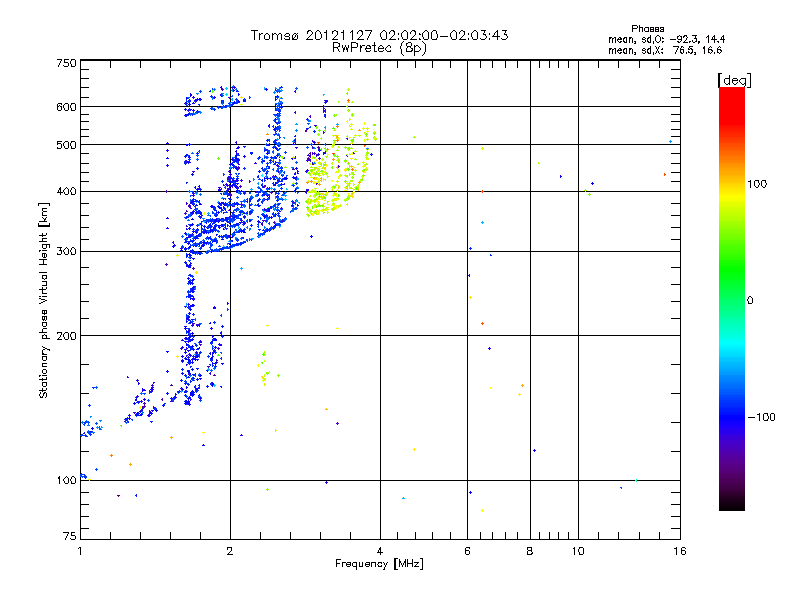This screenshot has height=600, width=800.
Task: Click the black bottom end of the colorbar
Action: click(732, 503)
